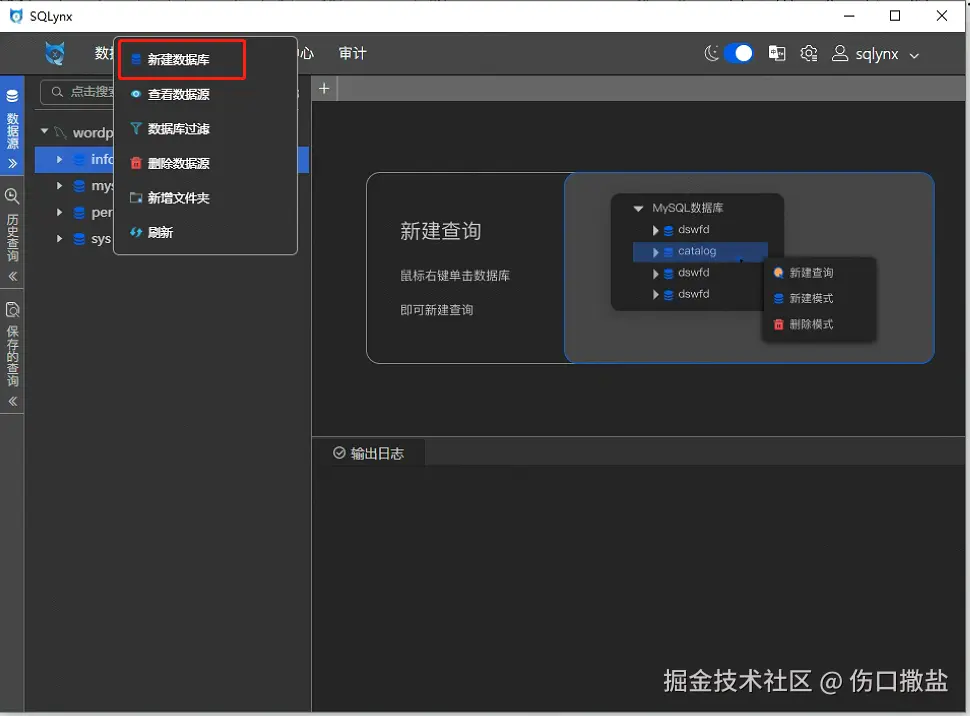Click the blue database icon next to 新建数据库
The image size is (970, 716).
[x=136, y=59]
